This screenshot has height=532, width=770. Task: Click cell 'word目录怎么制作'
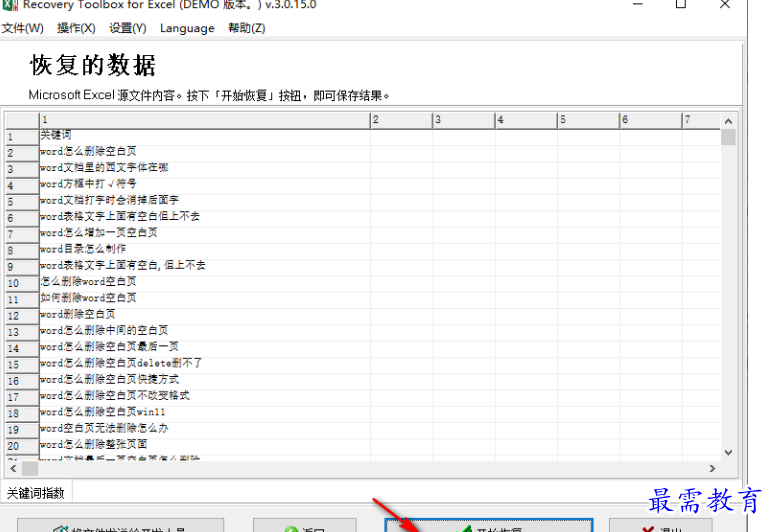click(x=204, y=249)
